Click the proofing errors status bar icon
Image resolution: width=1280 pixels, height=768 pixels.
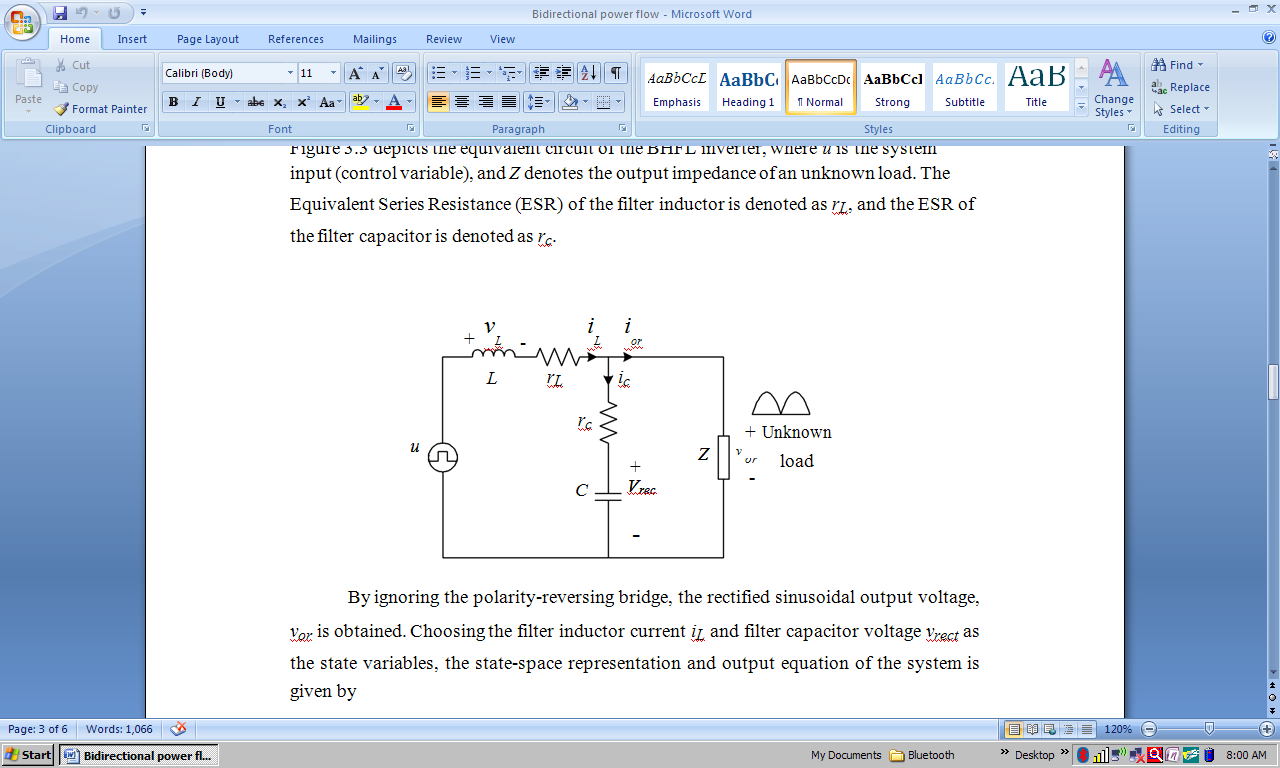[x=178, y=729]
